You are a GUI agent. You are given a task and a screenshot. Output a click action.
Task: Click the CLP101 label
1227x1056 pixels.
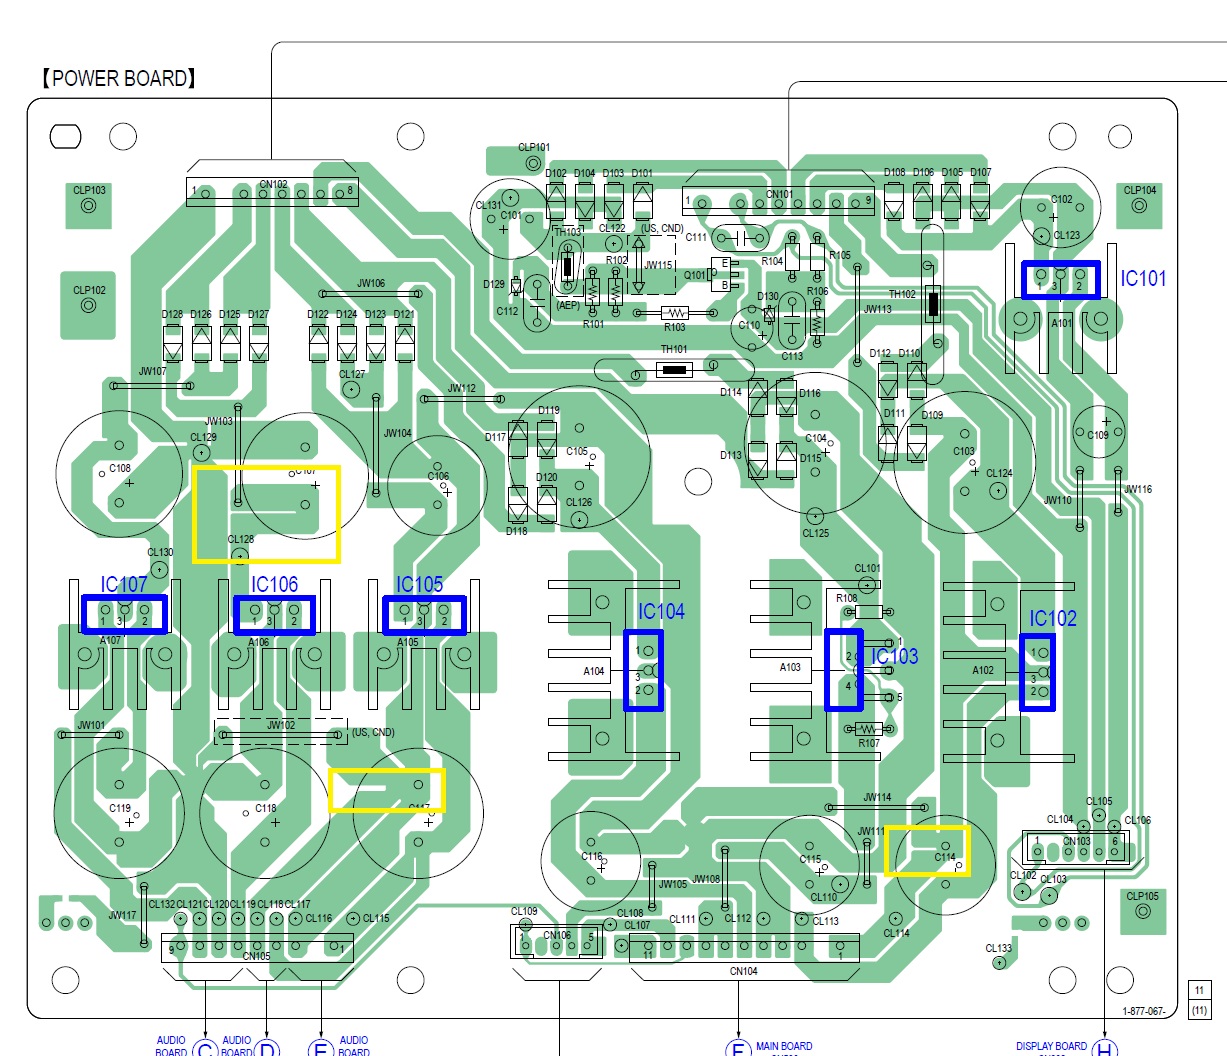click(x=534, y=147)
